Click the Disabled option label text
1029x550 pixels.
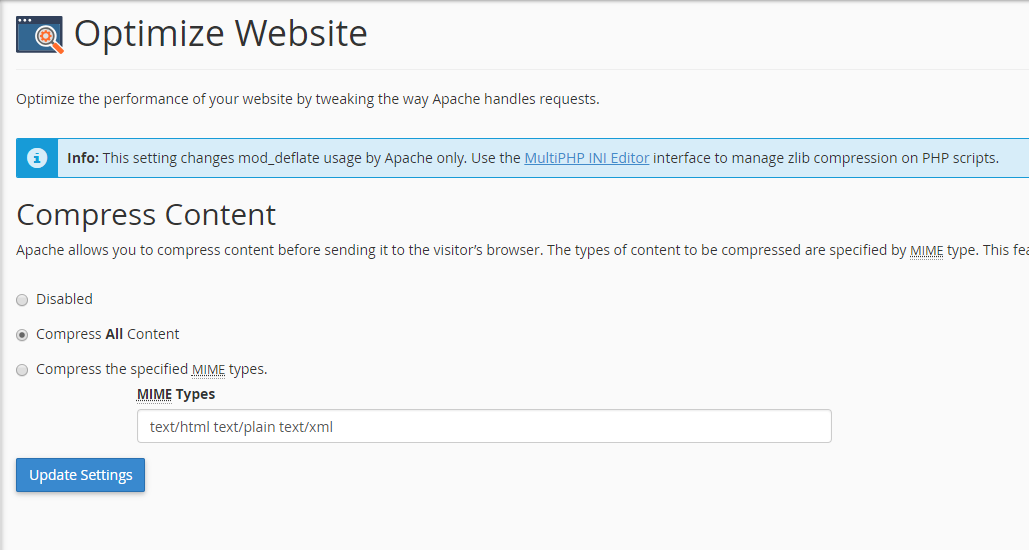click(64, 299)
